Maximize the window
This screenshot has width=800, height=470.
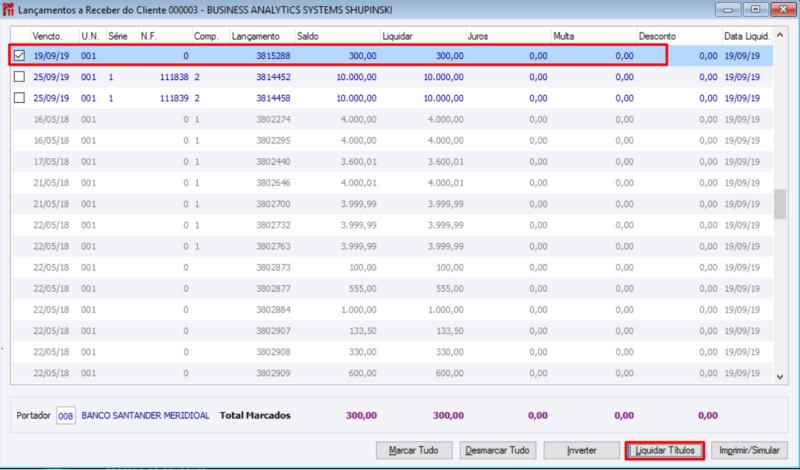pos(756,9)
